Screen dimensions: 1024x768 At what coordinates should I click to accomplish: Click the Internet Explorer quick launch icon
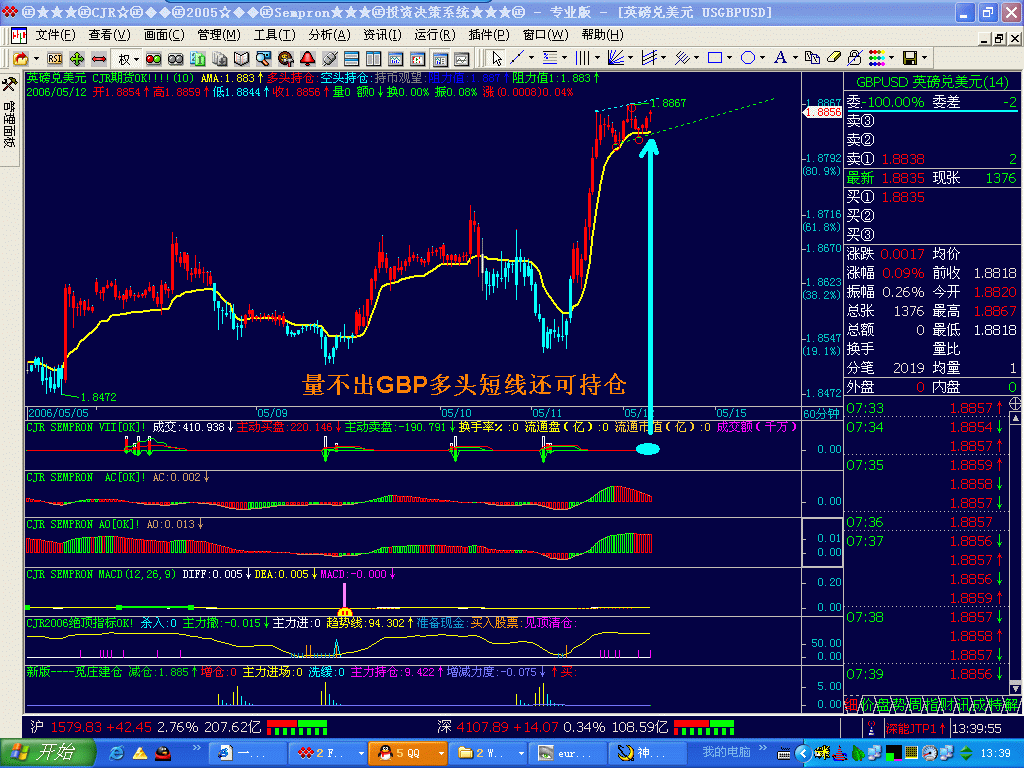click(117, 753)
